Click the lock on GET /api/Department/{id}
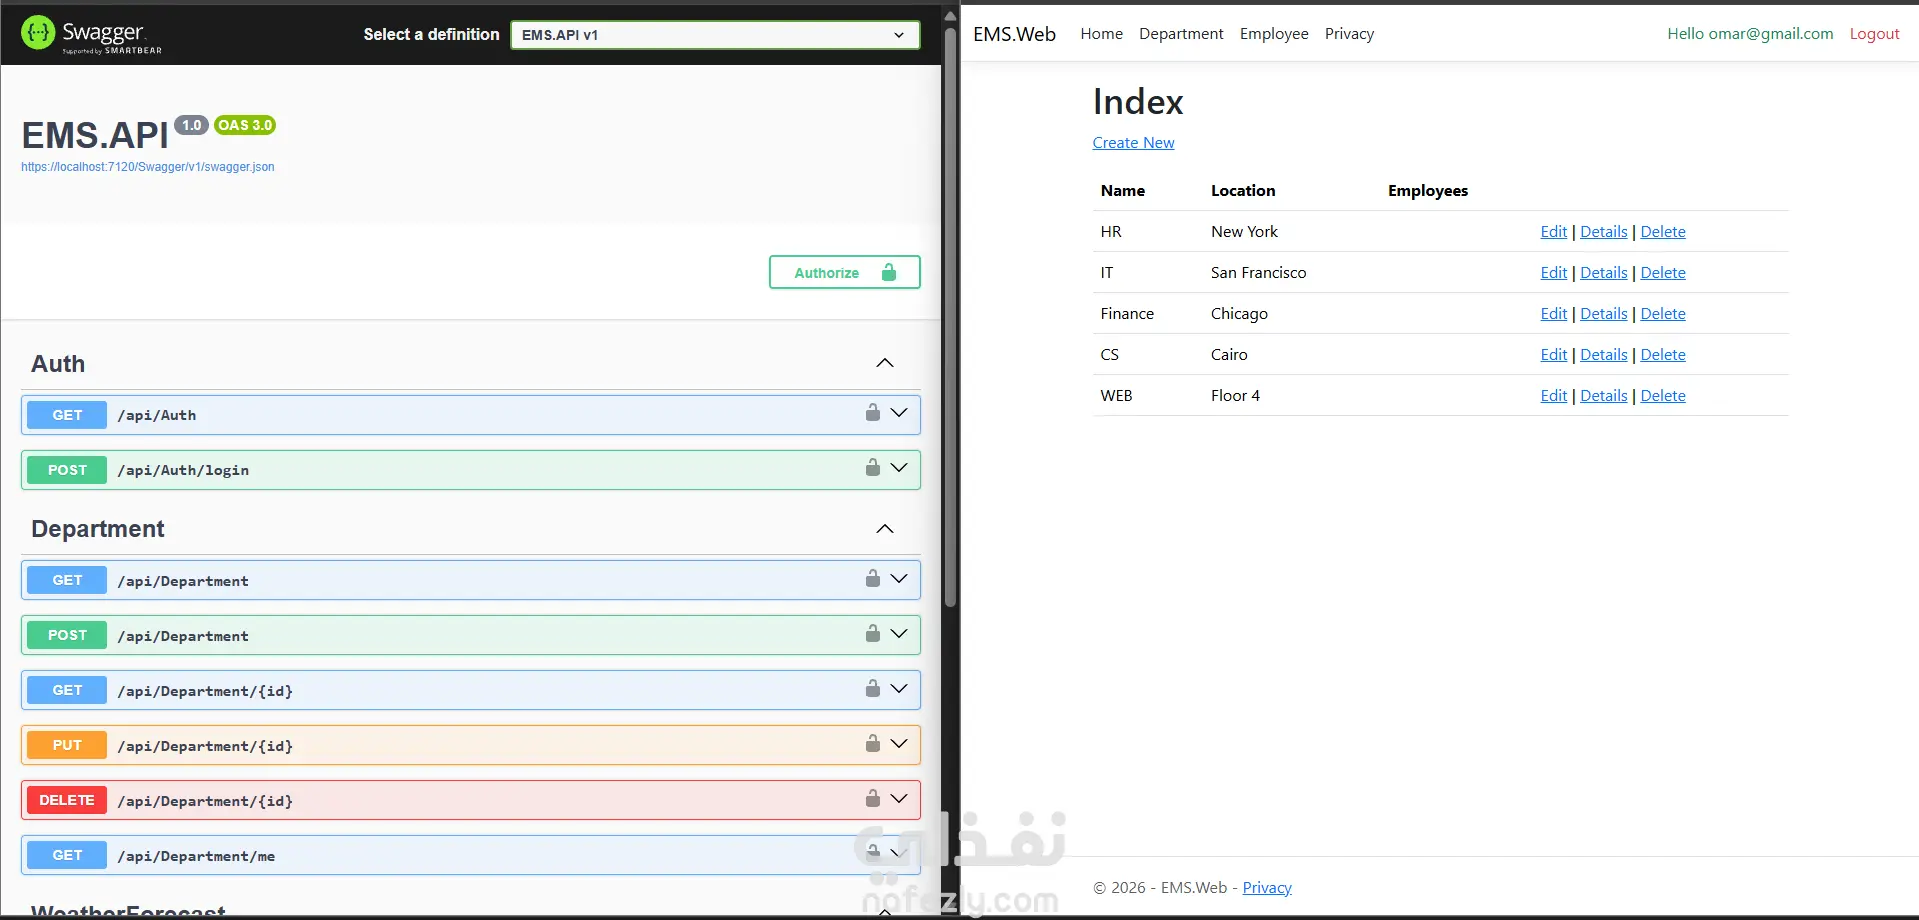Screen dimensions: 1919x920 pos(873,688)
